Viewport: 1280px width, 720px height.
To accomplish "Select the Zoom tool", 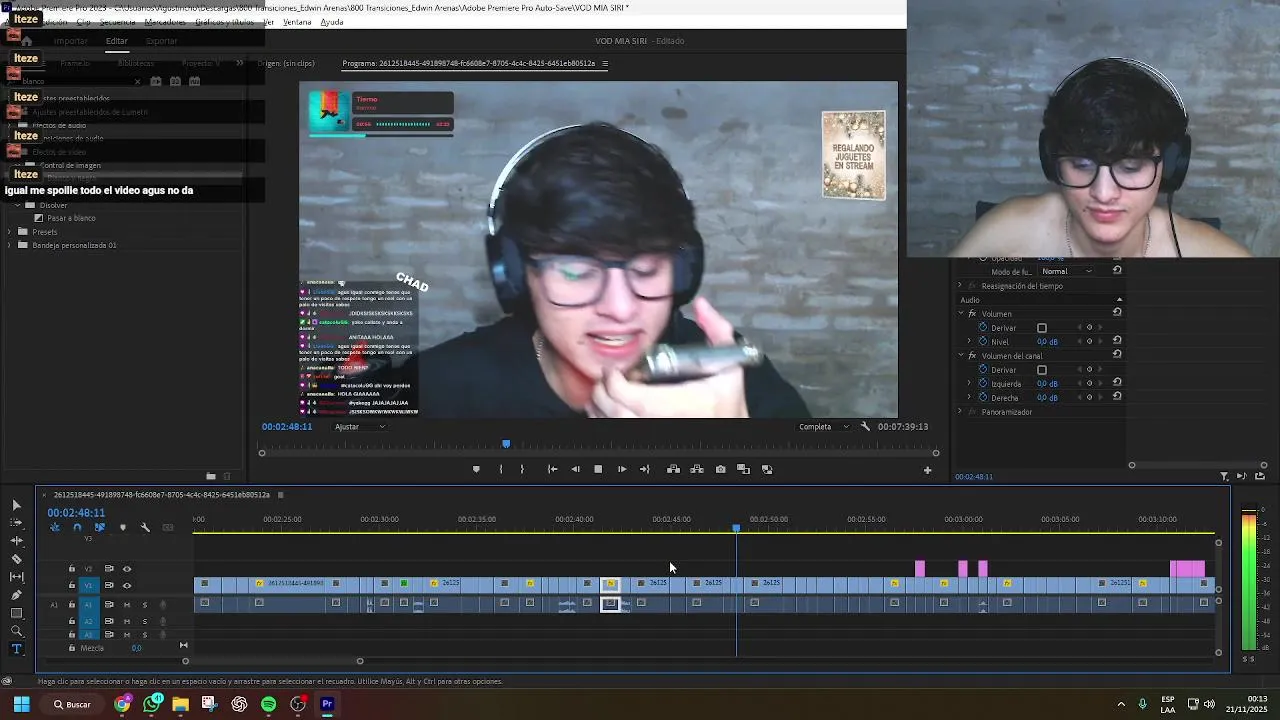I will [x=16, y=631].
